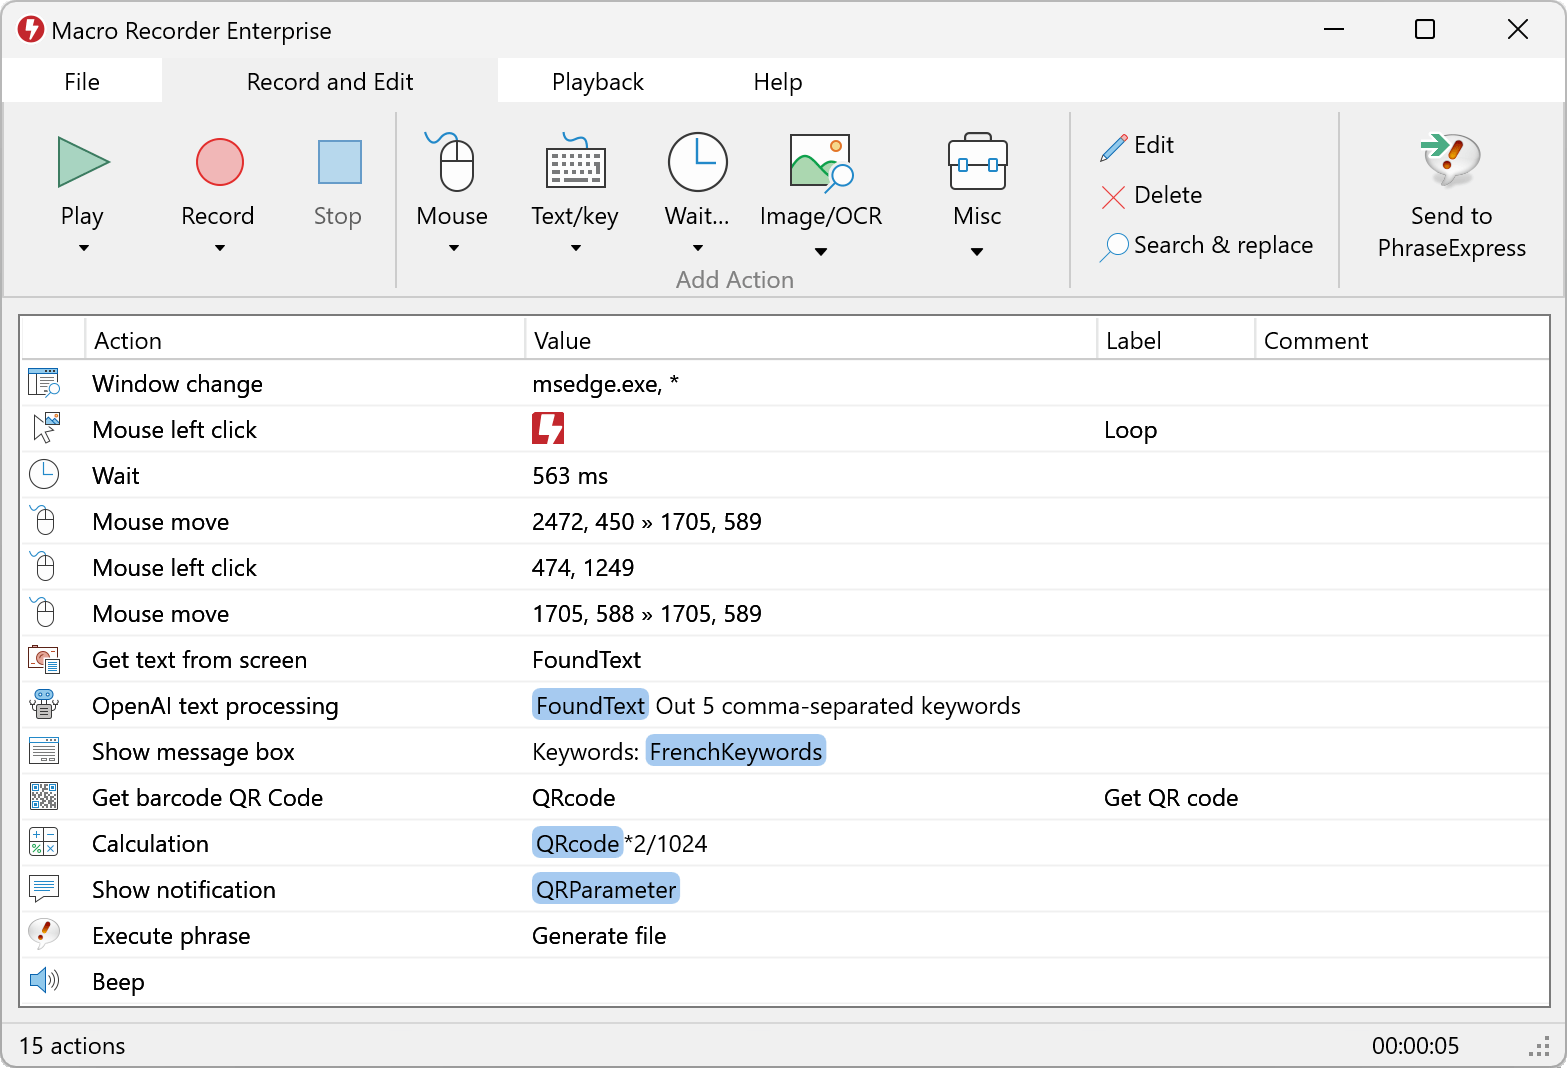Click the Edit button
Image resolution: width=1567 pixels, height=1068 pixels.
1153,145
